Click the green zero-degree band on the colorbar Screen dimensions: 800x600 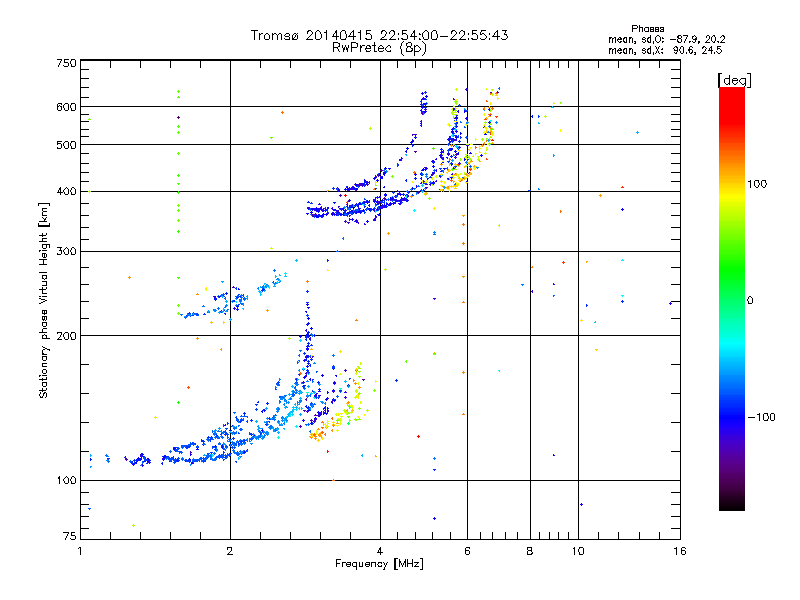click(732, 299)
